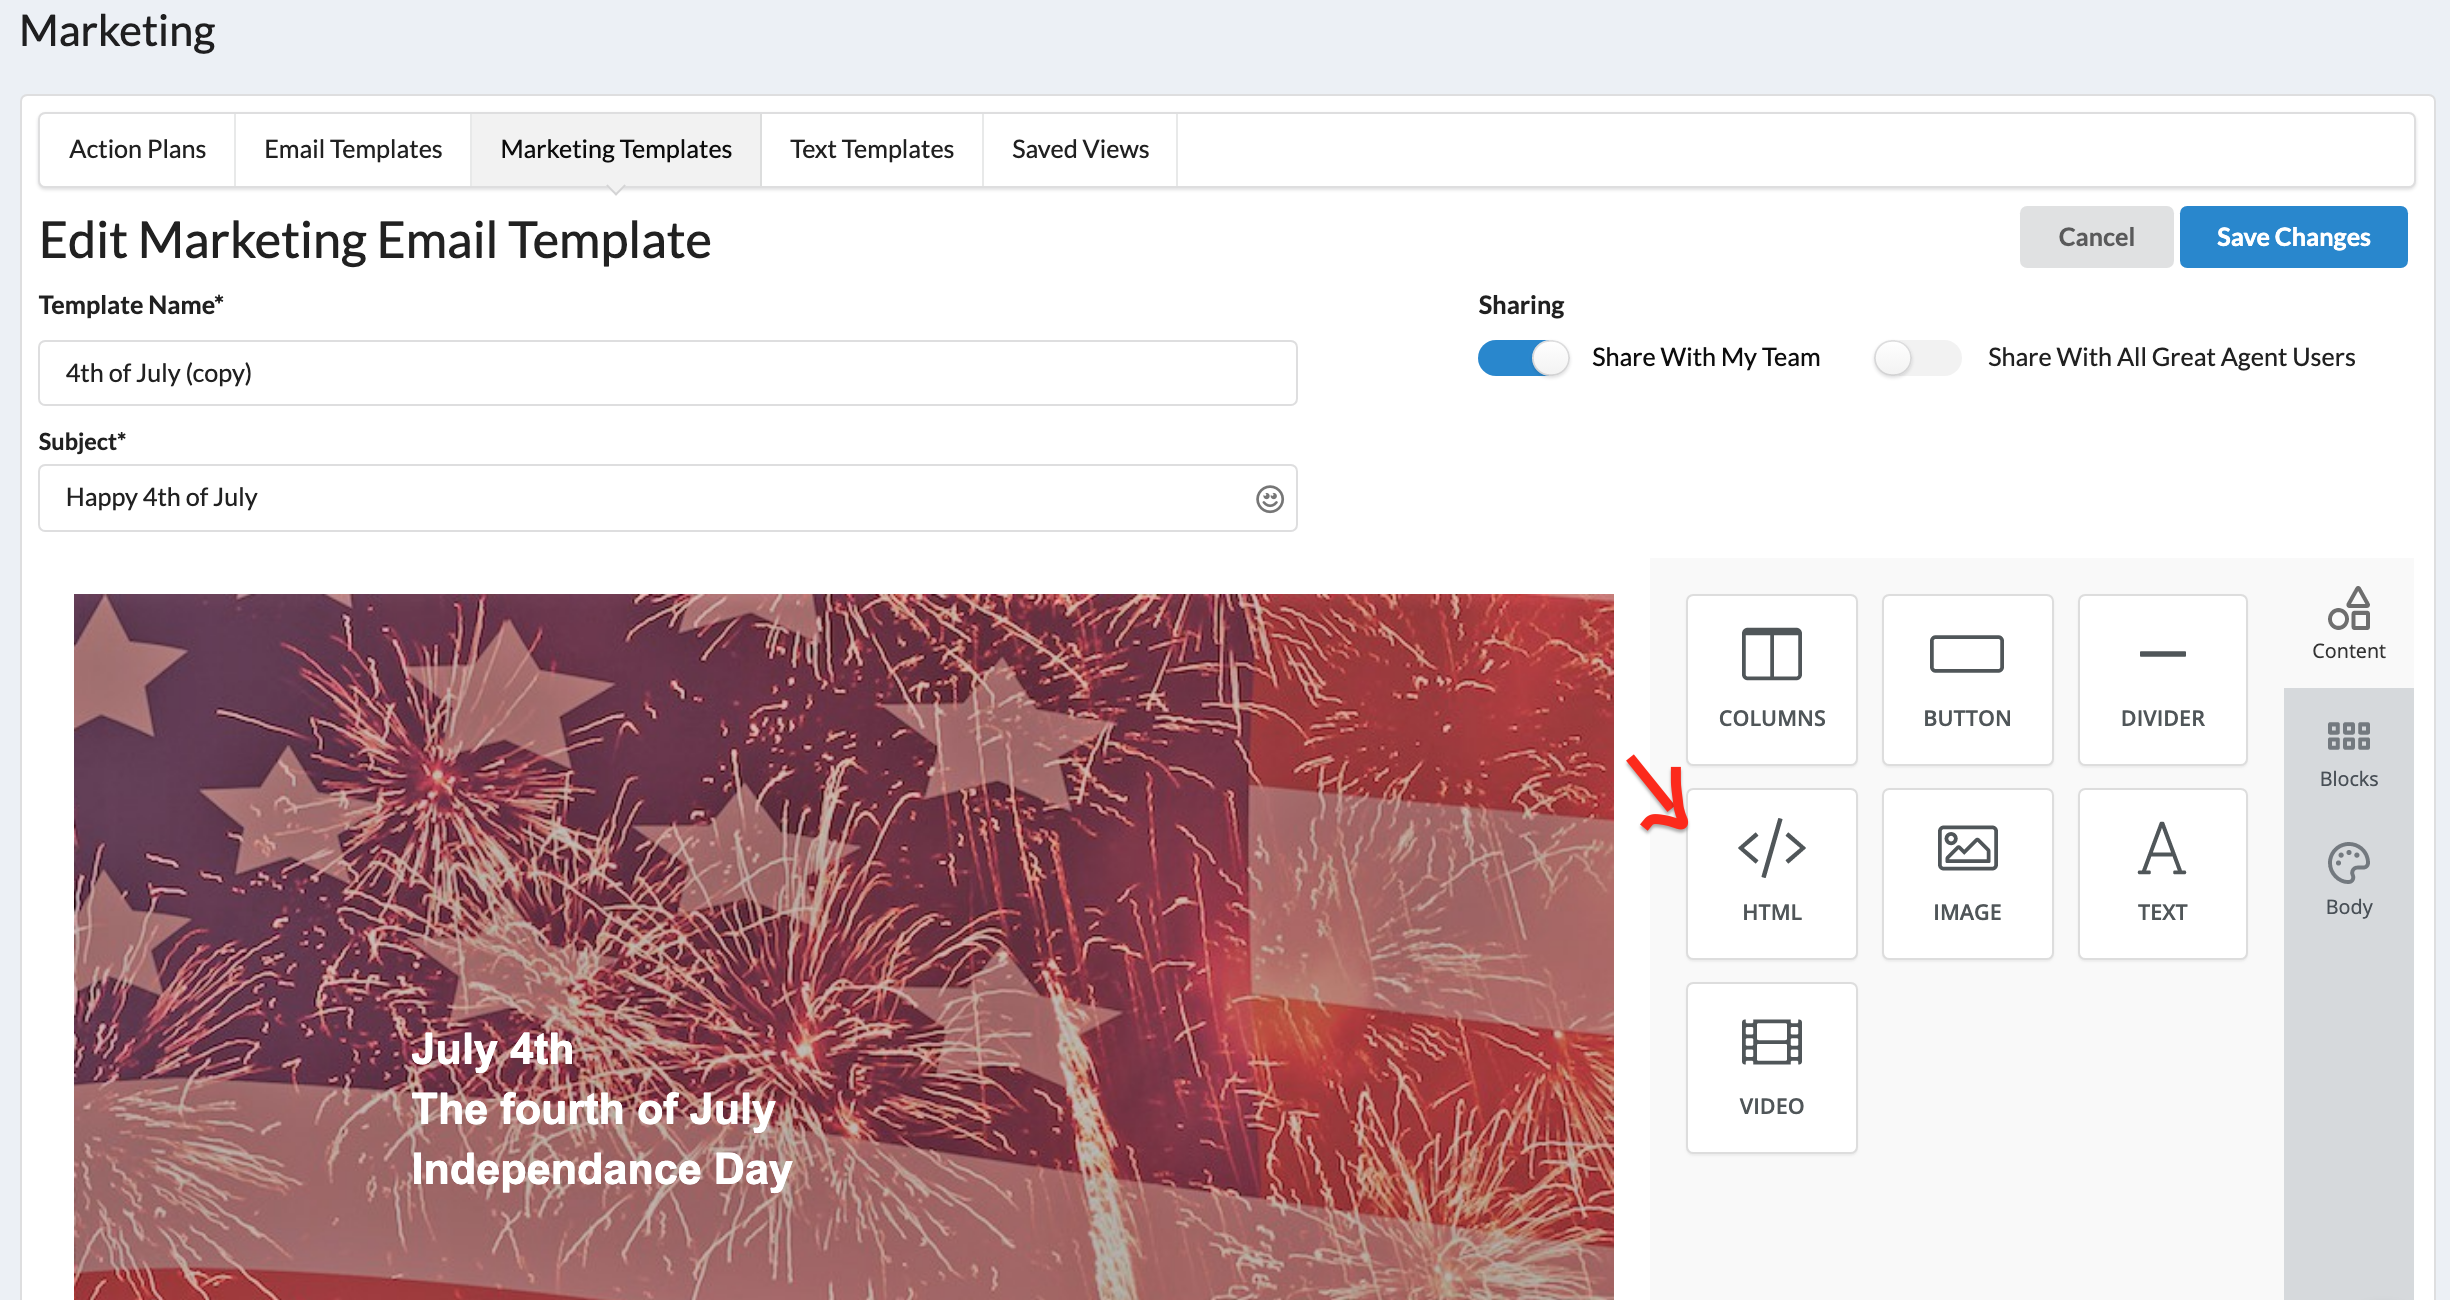This screenshot has width=2450, height=1300.
Task: Open the emoji picker in the Subject field
Action: 1268,497
